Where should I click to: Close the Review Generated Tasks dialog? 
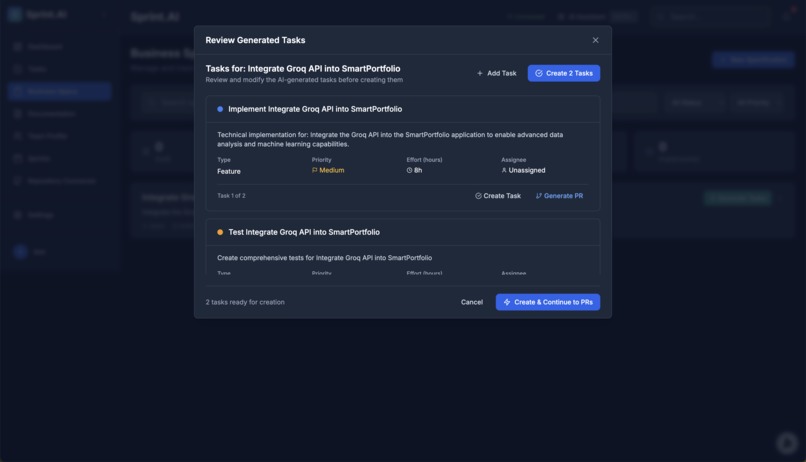point(595,40)
